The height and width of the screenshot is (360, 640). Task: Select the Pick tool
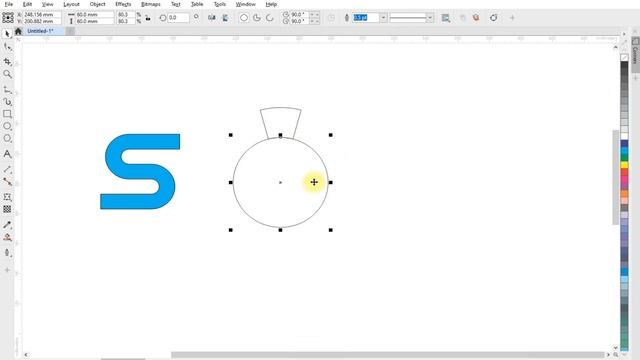pyautogui.click(x=7, y=33)
